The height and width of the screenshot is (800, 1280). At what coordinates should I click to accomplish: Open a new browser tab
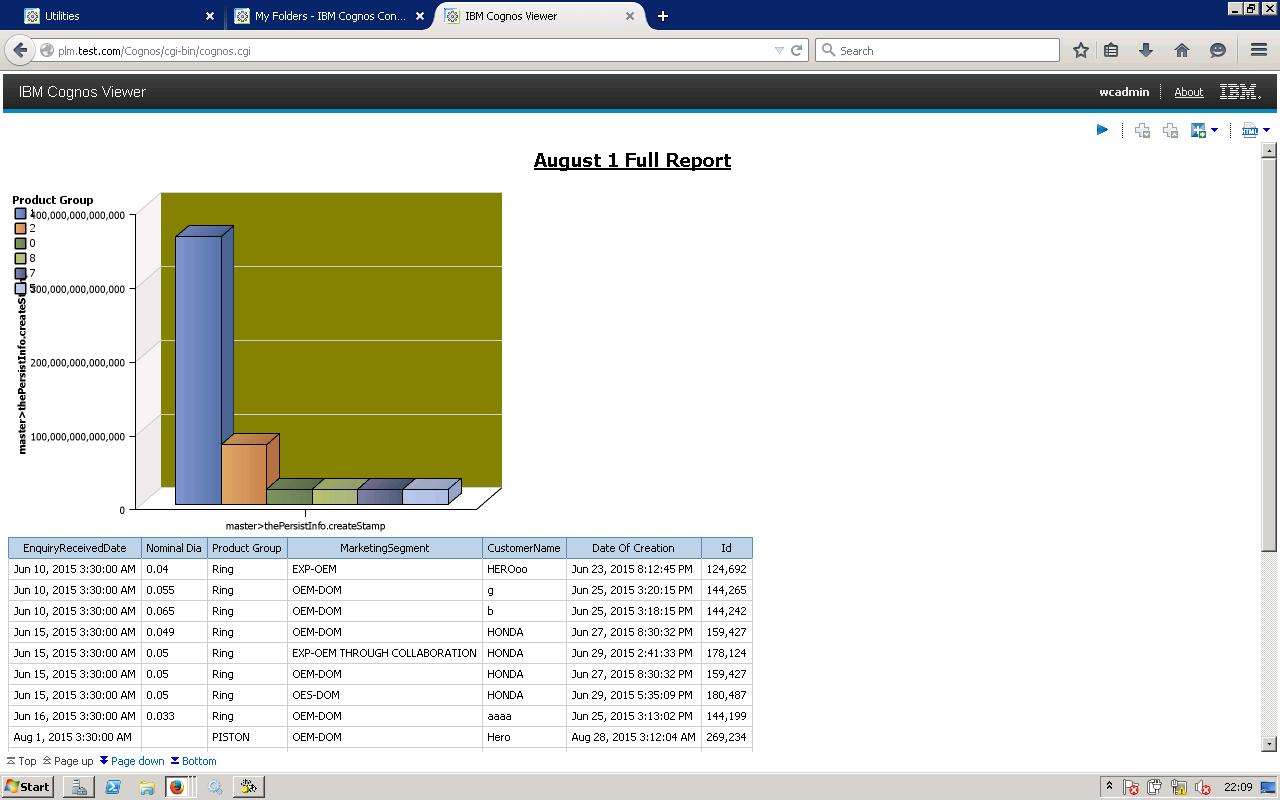(x=662, y=16)
